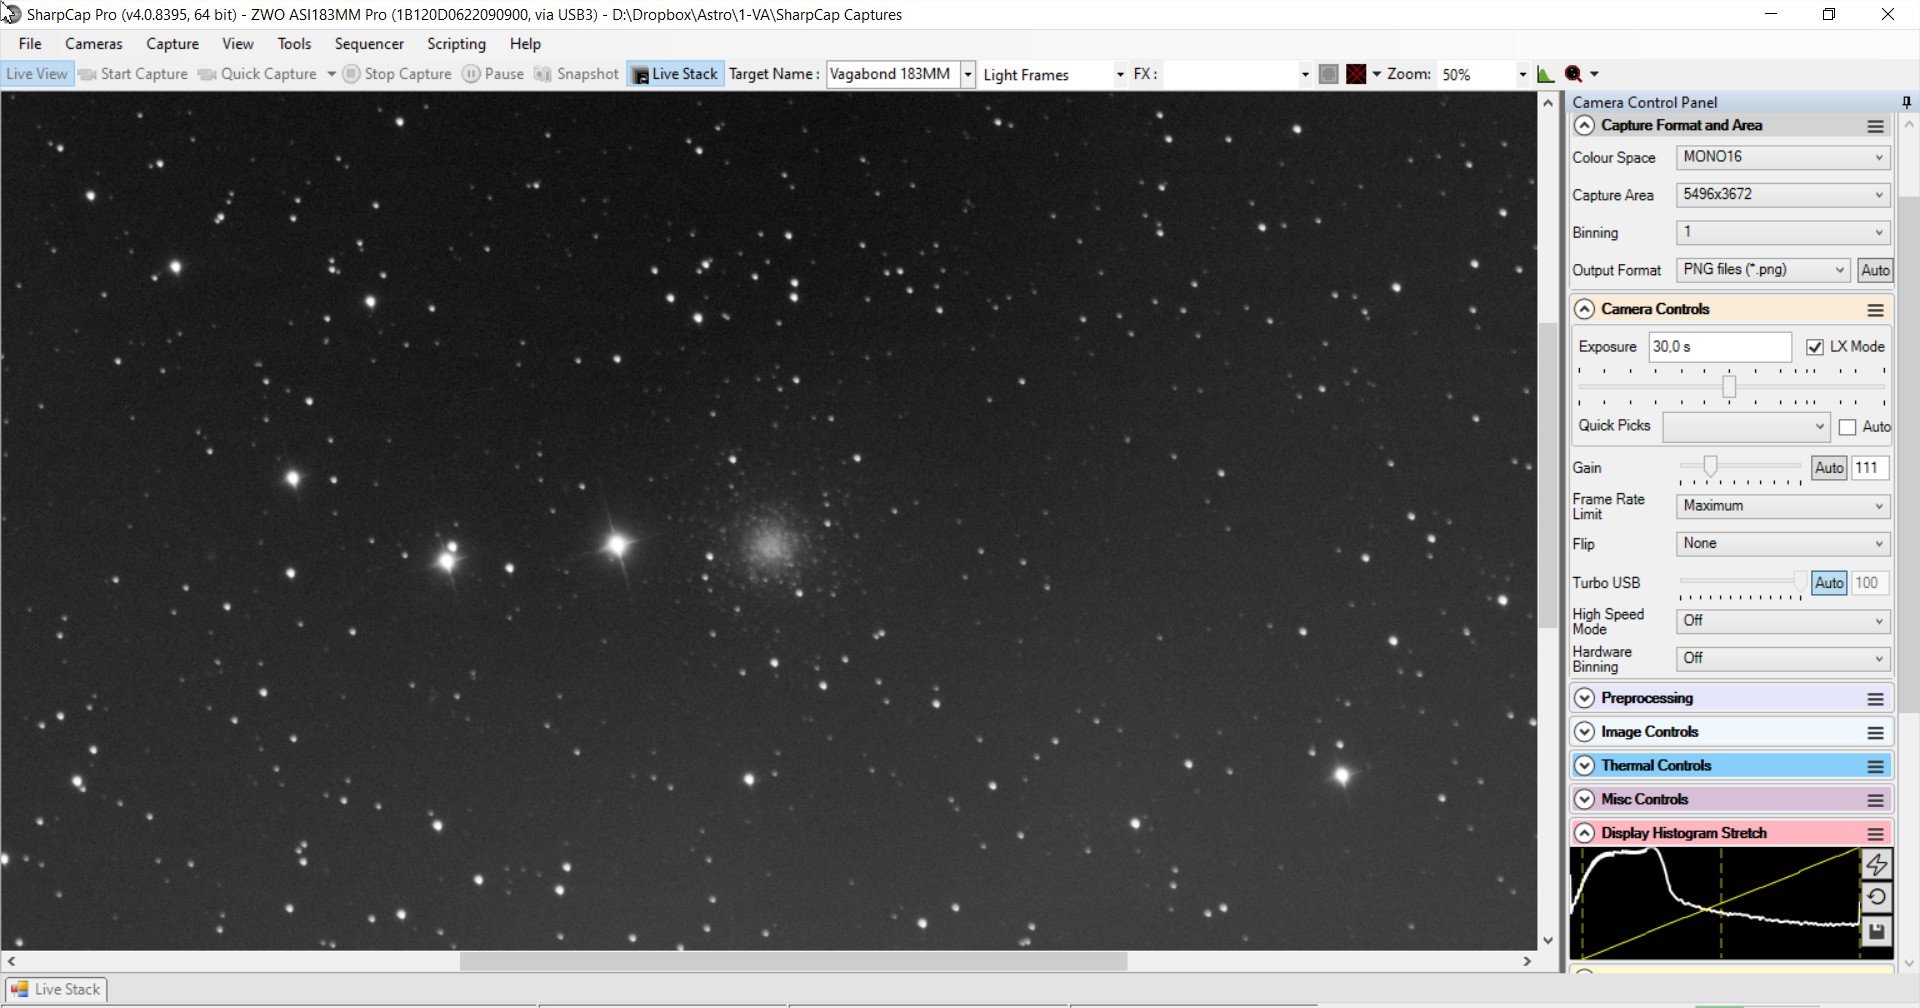1920x1008 pixels.
Task: Toggle the LX Mode checkbox
Action: pos(1814,347)
